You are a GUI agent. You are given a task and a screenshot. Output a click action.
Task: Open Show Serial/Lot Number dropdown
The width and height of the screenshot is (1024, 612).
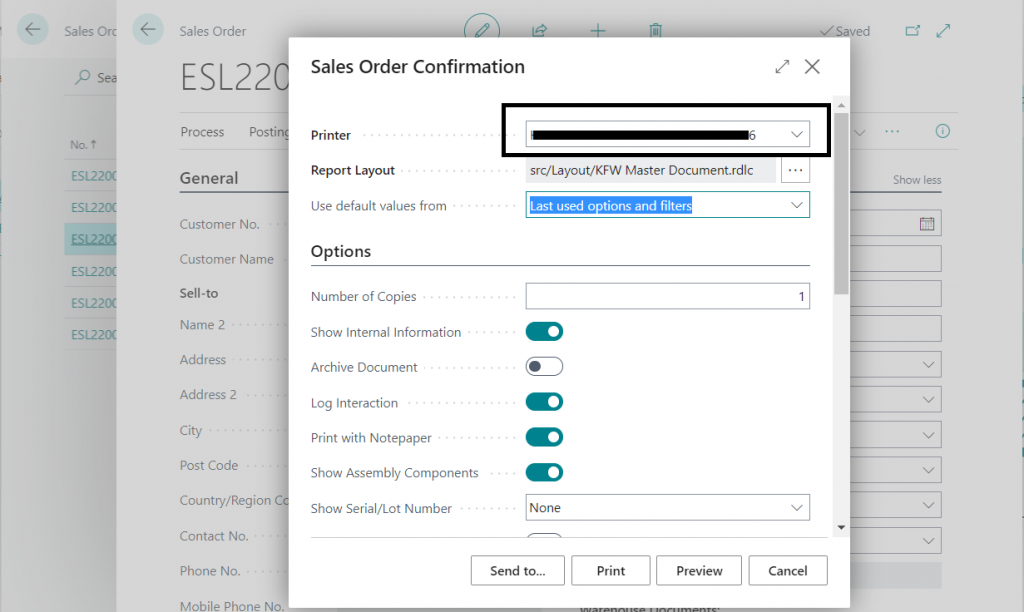coord(797,508)
